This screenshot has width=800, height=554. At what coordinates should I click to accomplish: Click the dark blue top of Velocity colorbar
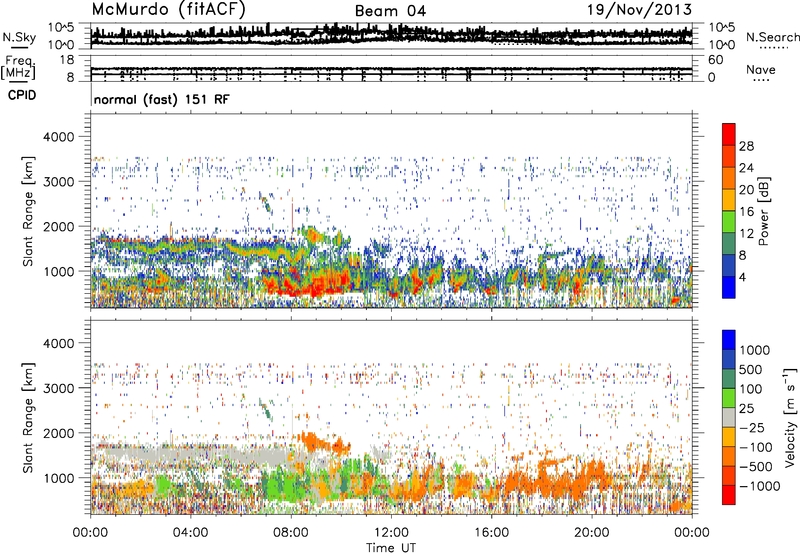[729, 340]
